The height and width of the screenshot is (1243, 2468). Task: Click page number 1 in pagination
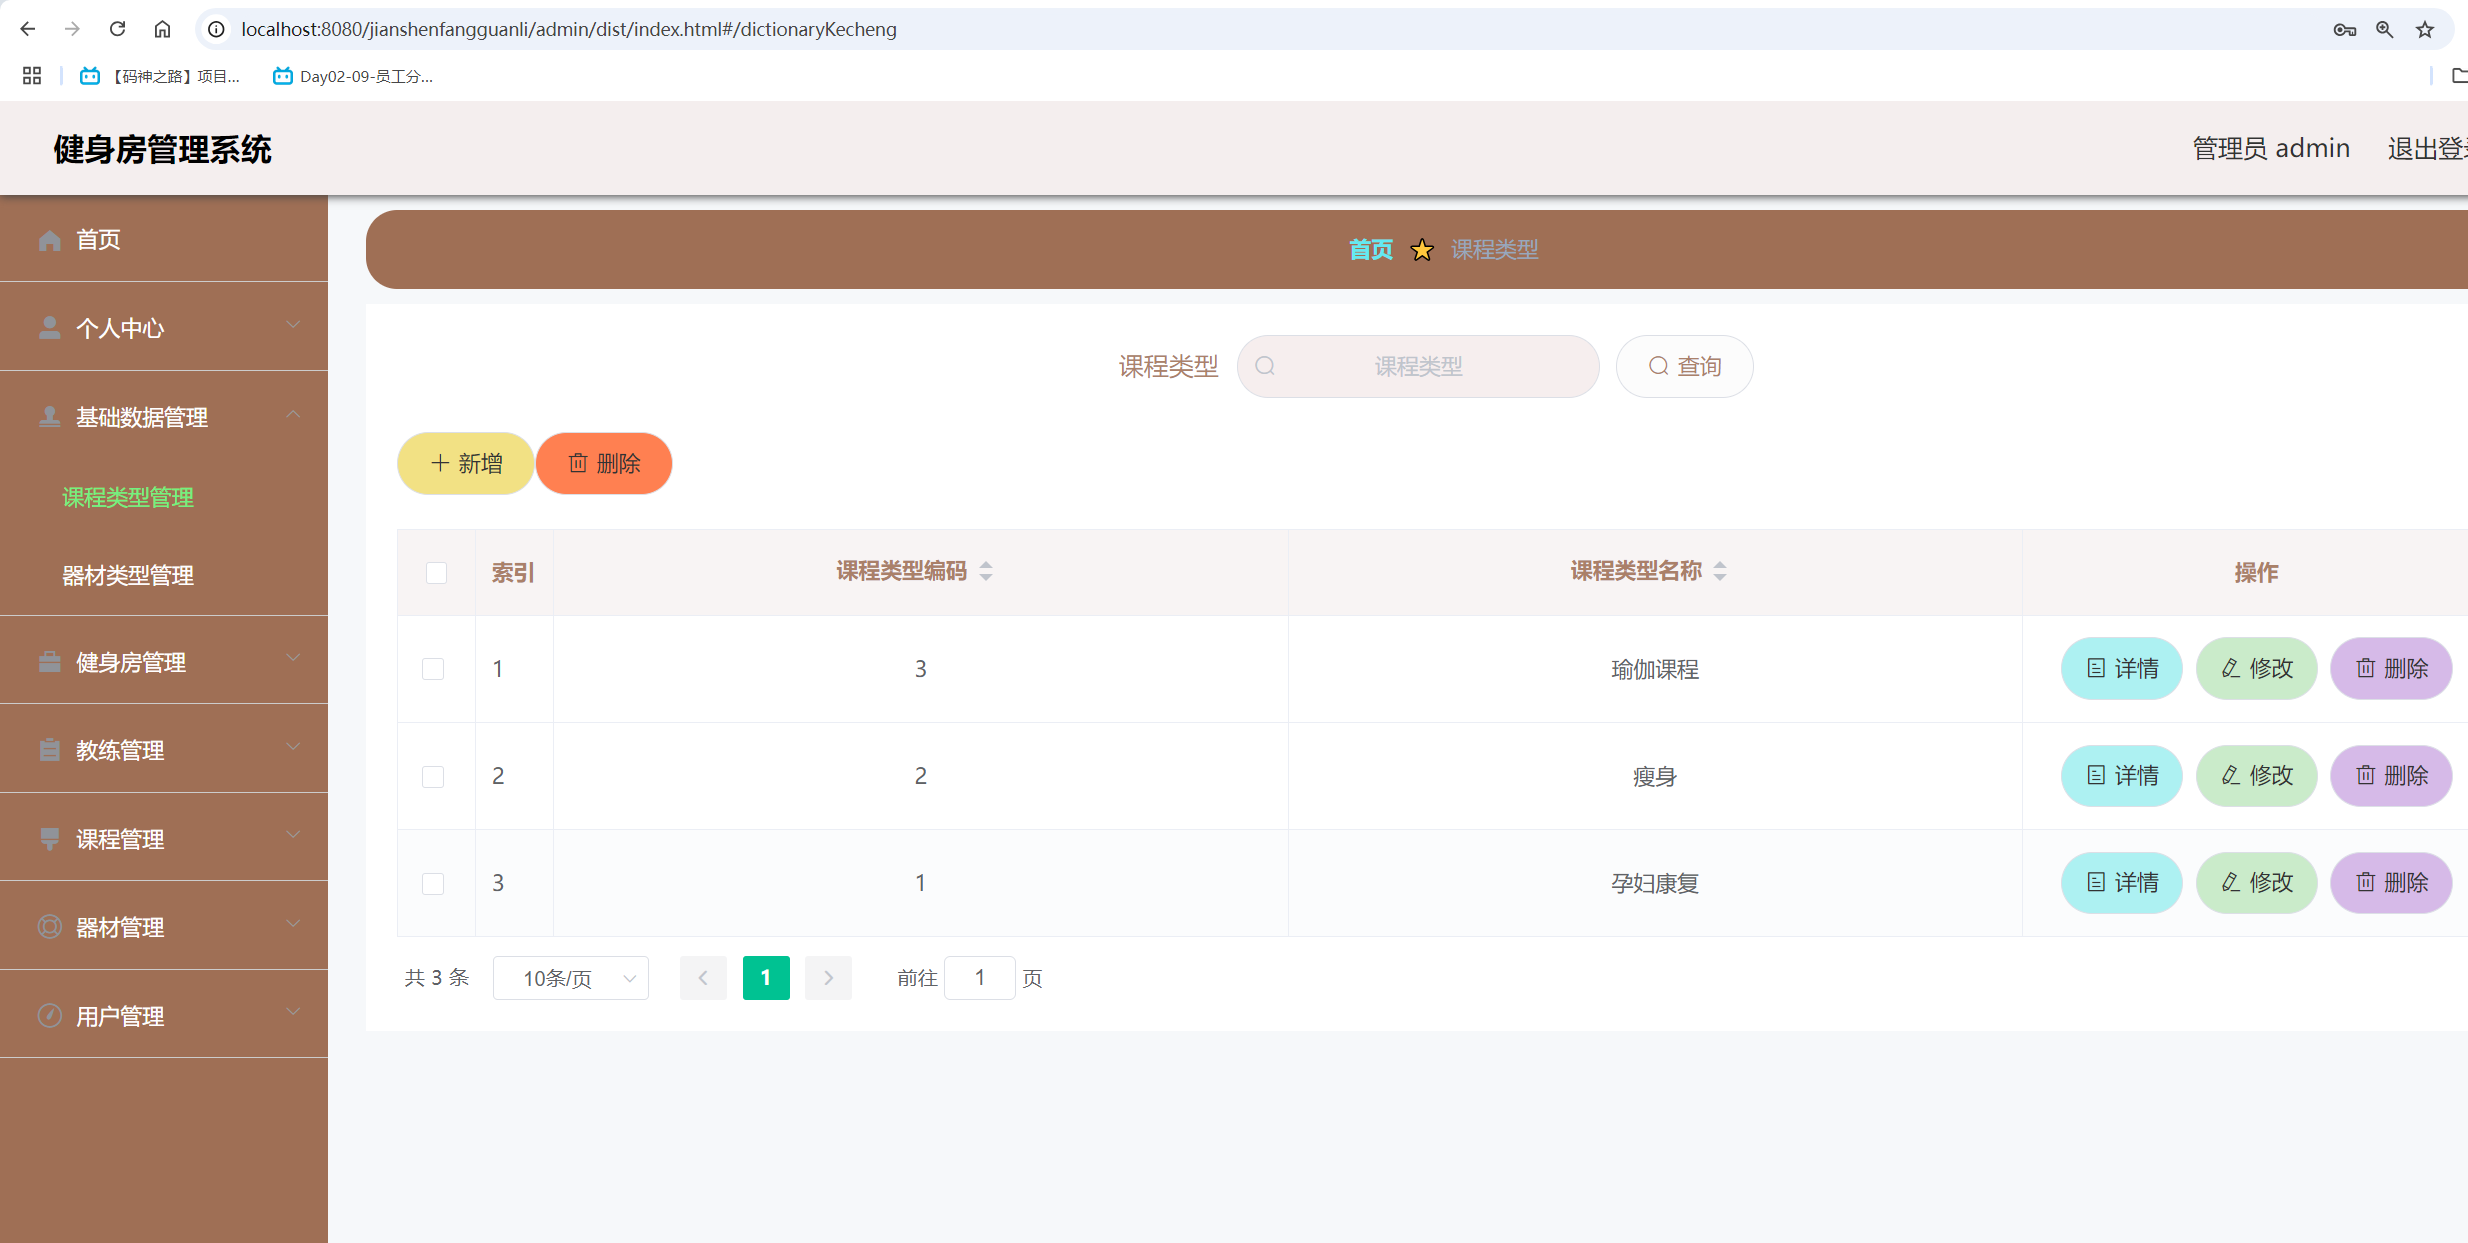coord(766,978)
